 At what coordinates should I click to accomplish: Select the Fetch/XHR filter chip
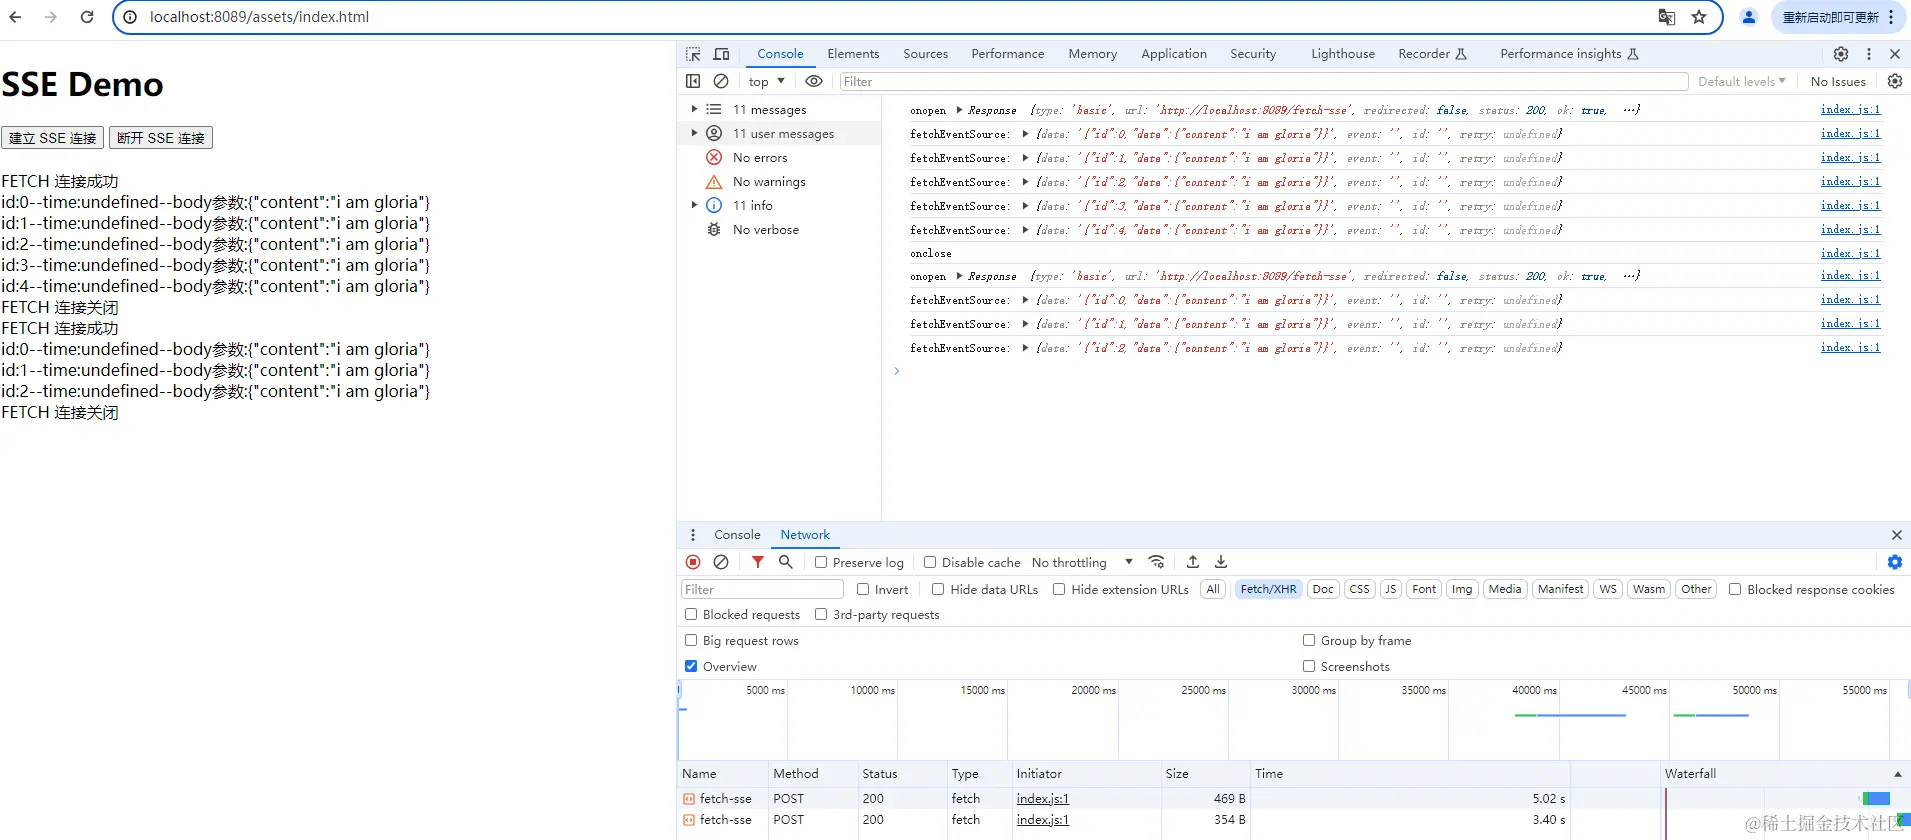1268,589
